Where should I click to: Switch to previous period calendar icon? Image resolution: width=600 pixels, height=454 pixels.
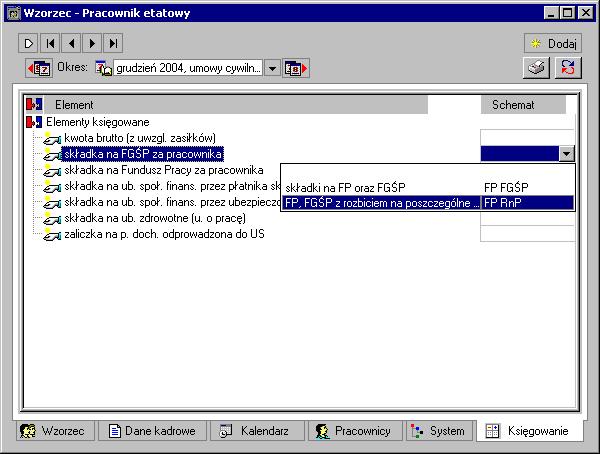(39, 69)
